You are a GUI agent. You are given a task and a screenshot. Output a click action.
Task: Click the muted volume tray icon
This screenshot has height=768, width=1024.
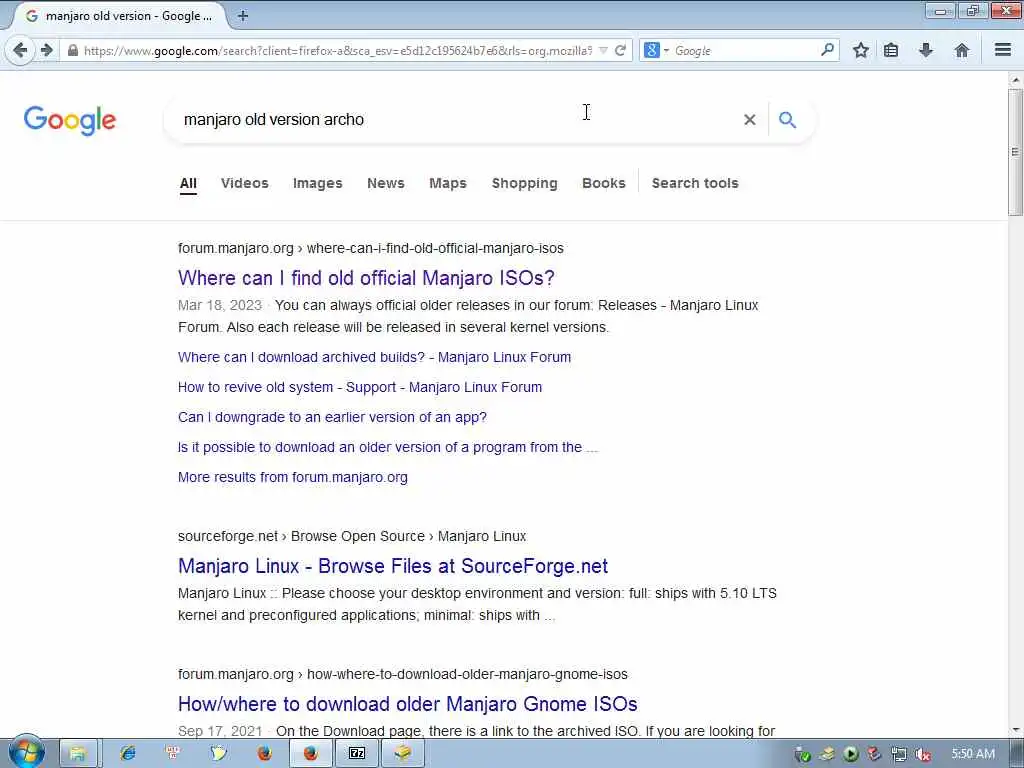tap(923, 754)
